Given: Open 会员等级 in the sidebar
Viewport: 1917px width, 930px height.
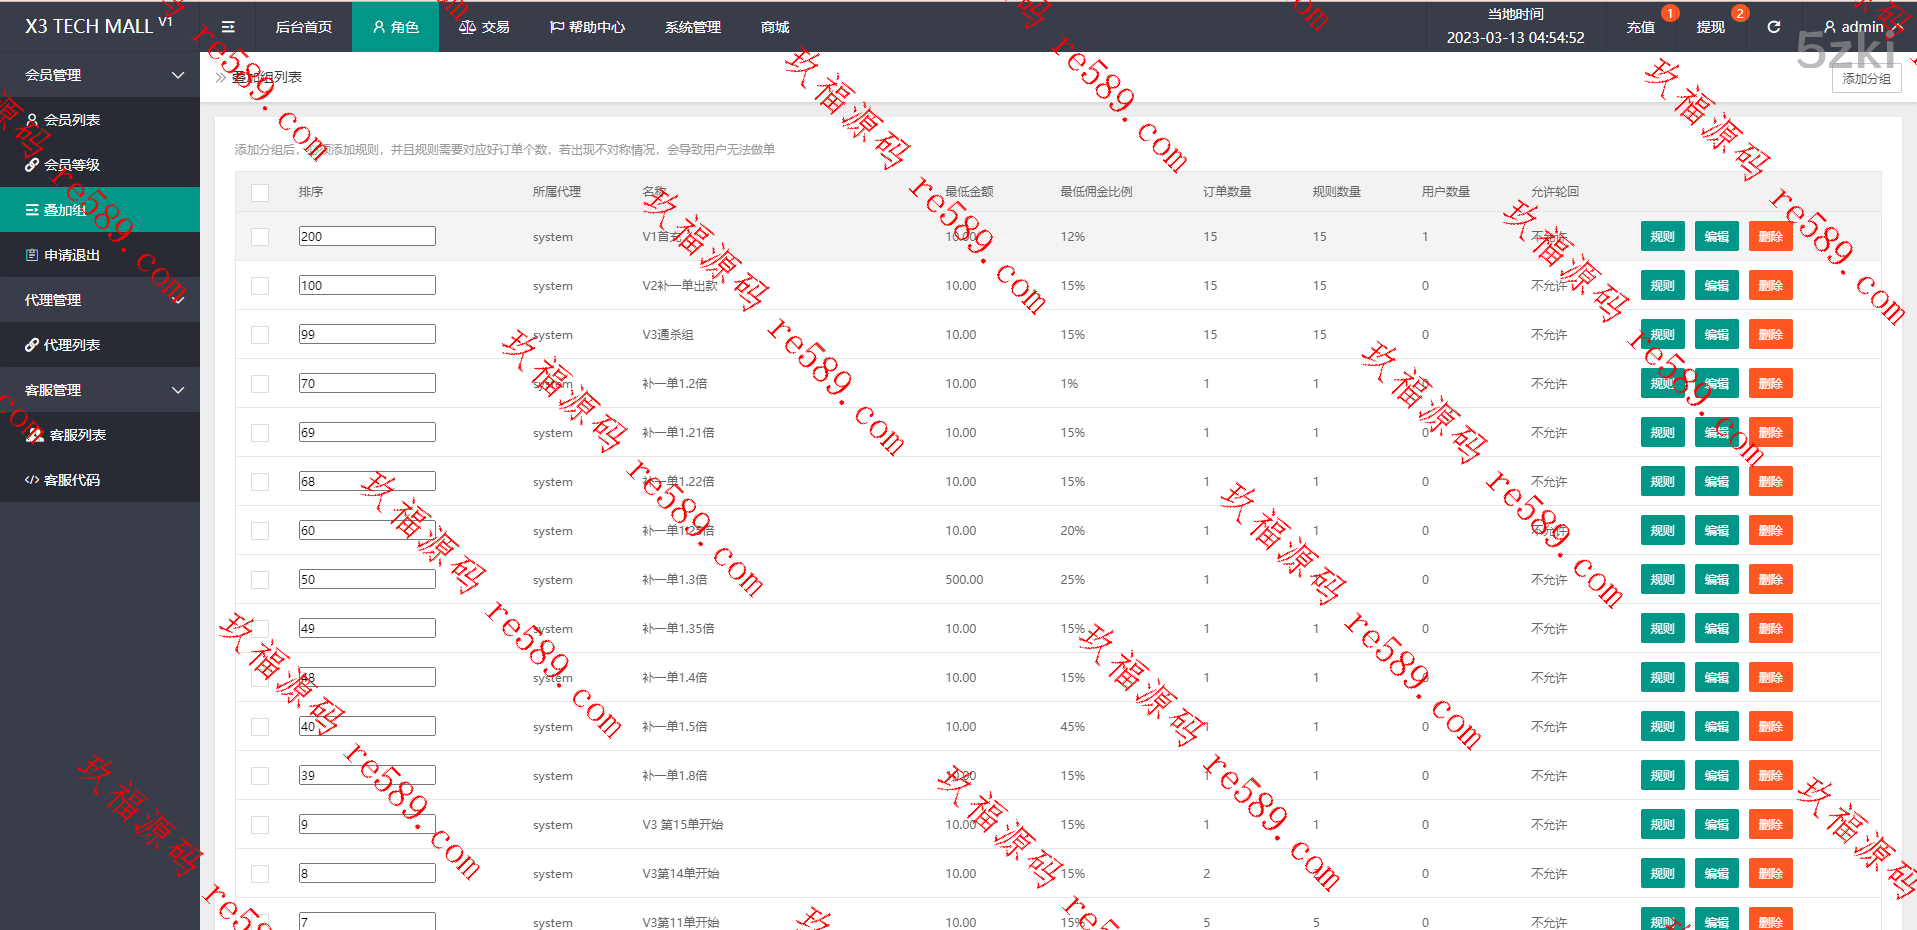Looking at the screenshot, I should point(71,165).
